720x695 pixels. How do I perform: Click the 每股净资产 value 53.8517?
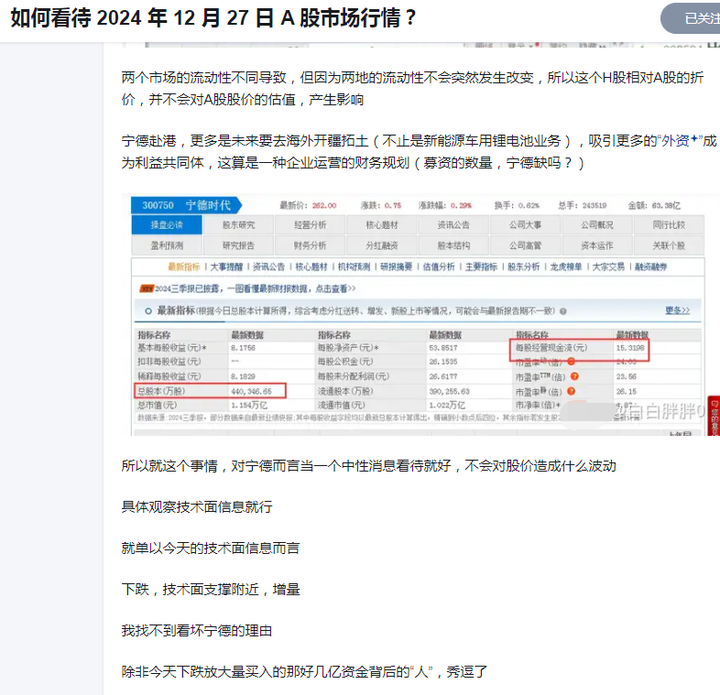click(443, 348)
